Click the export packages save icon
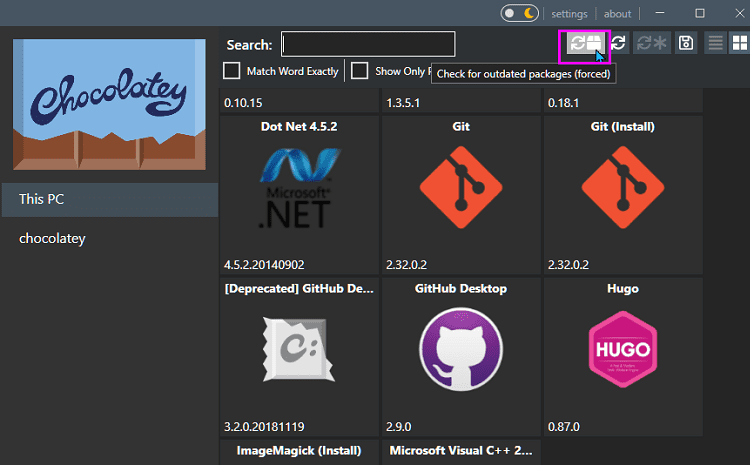 [686, 43]
